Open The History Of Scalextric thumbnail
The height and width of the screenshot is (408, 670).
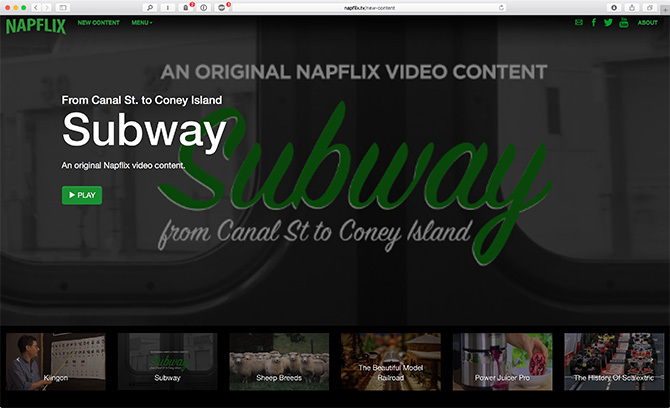click(614, 361)
